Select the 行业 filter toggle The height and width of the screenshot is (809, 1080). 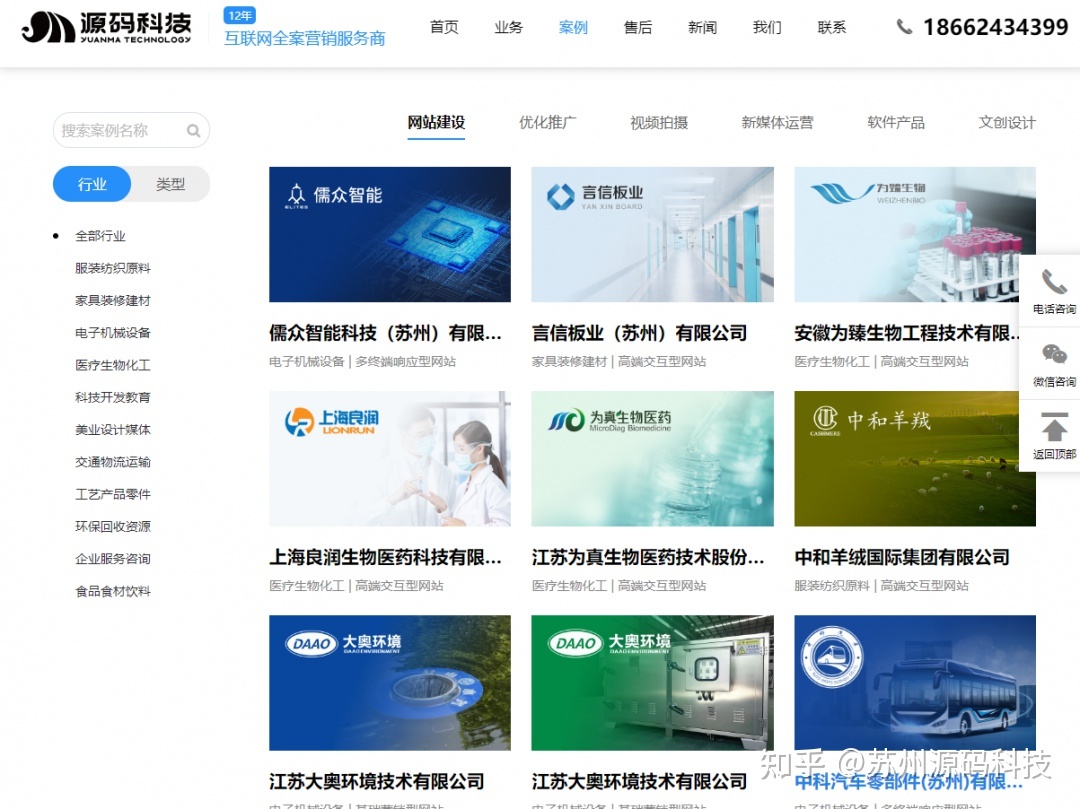coord(92,184)
